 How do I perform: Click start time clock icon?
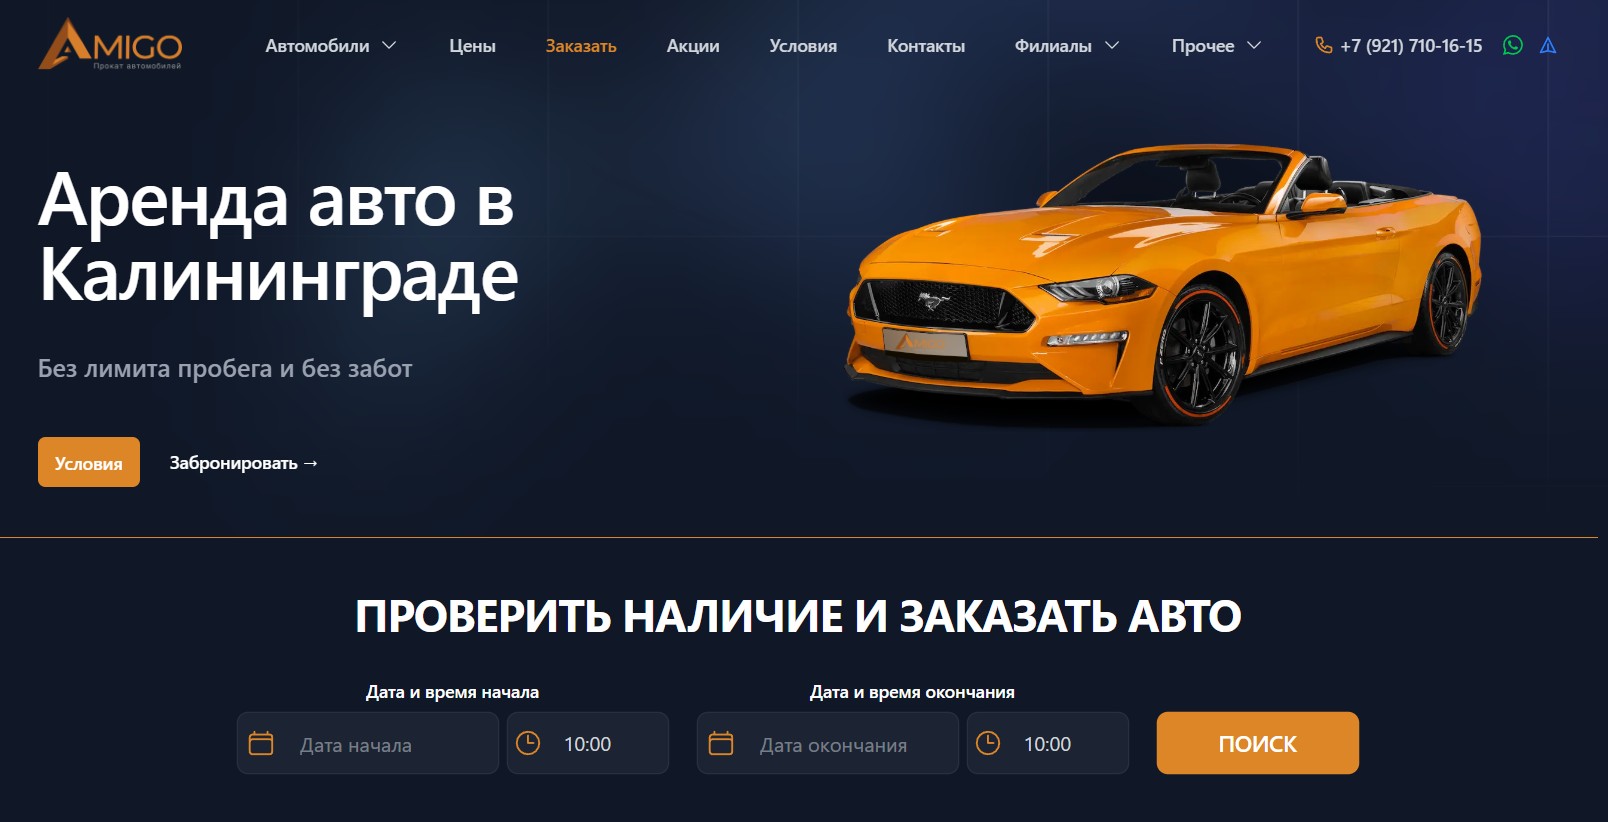tap(528, 743)
